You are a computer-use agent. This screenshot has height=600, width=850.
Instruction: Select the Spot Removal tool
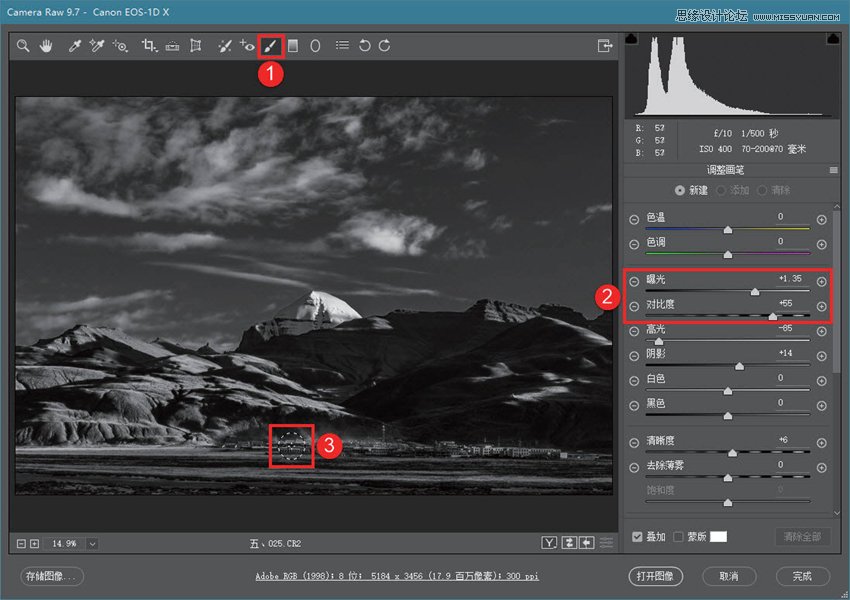pyautogui.click(x=224, y=46)
